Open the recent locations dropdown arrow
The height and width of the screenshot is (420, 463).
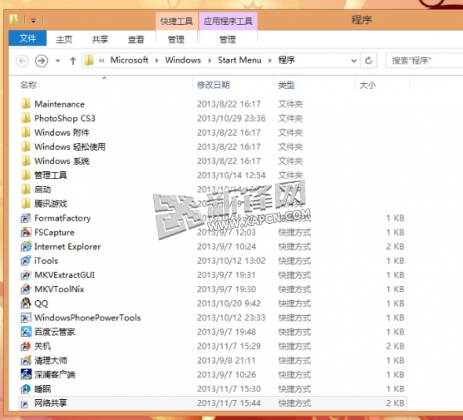58,61
